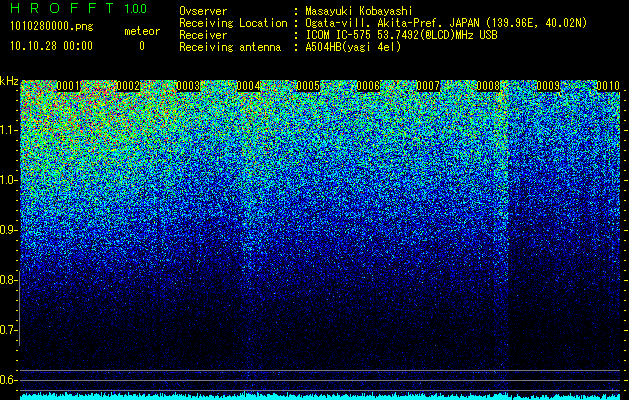The image size is (629, 400).
Task: Click the time marker 0008
Action: tap(488, 86)
